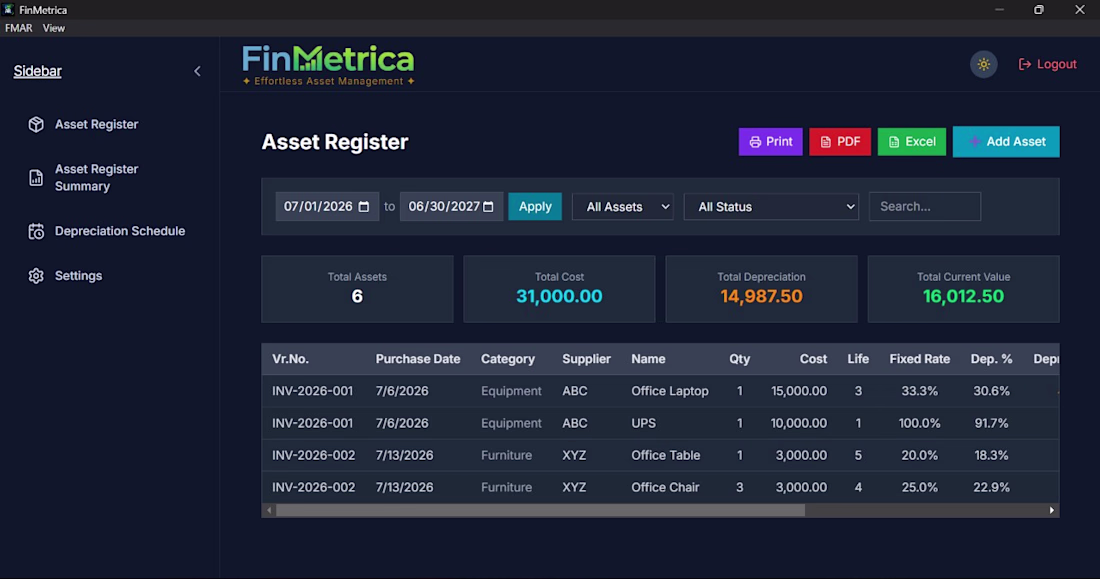1100x579 pixels.
Task: Open calendar picker for start date 07/01/2026
Action: click(363, 206)
